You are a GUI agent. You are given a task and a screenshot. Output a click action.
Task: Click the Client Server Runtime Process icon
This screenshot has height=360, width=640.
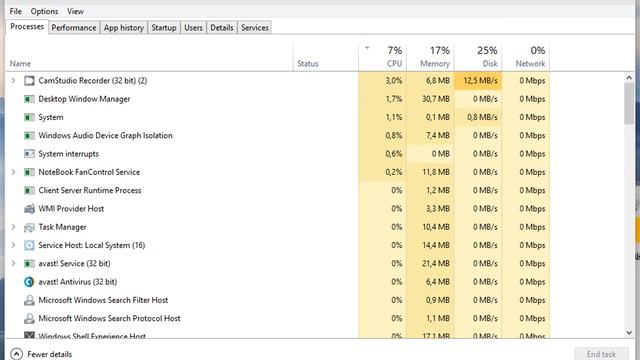click(x=29, y=191)
